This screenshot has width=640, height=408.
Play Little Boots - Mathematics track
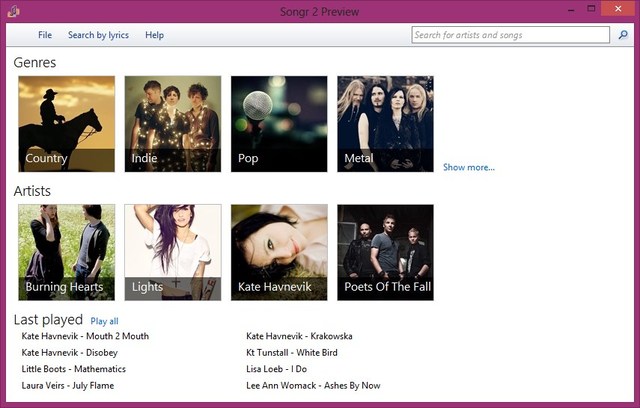click(73, 369)
